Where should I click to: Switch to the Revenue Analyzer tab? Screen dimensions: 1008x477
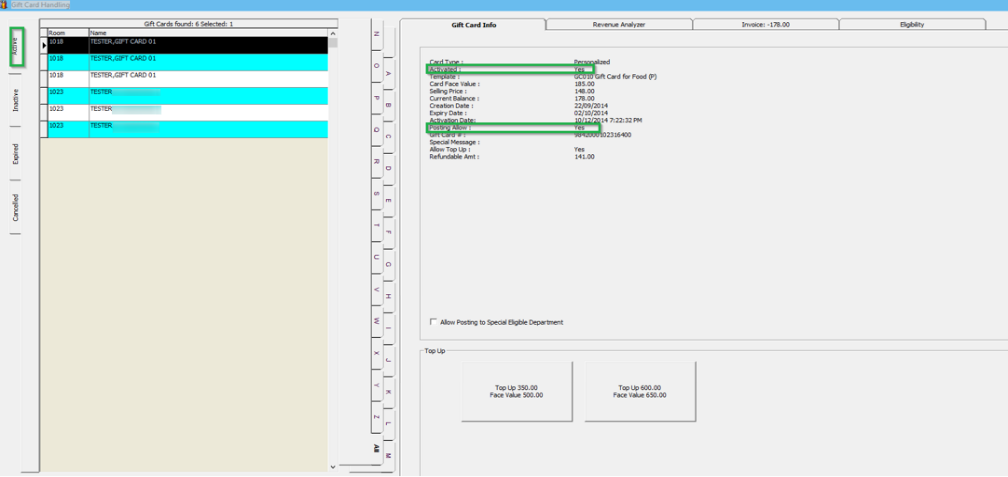coord(619,25)
